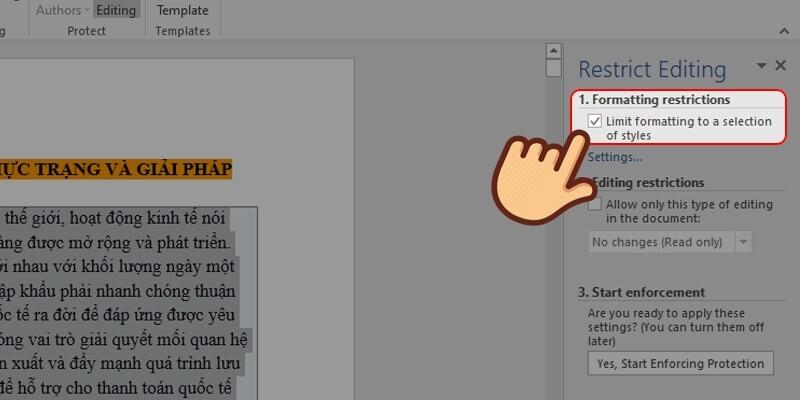Viewport: 800px width, 400px height.
Task: Close the Restrict Editing pane
Action: (781, 66)
